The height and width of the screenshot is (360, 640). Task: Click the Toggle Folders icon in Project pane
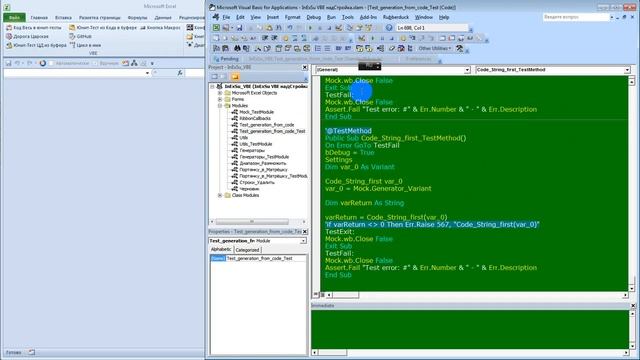pyautogui.click(x=235, y=77)
